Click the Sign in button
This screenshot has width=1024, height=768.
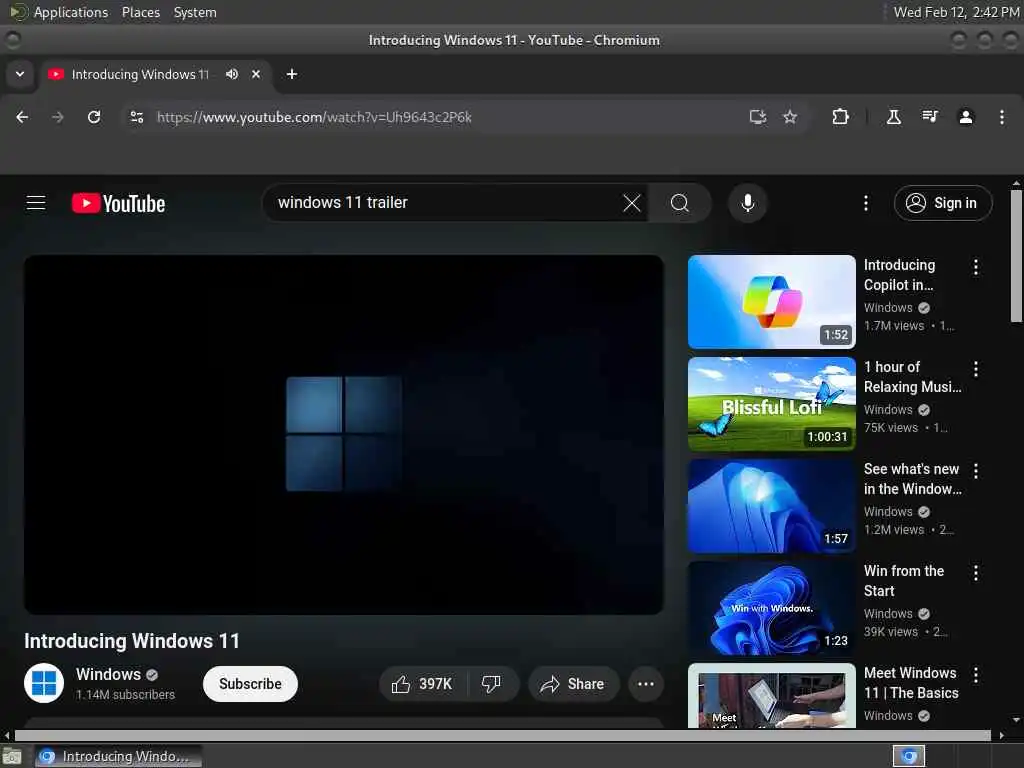943,203
